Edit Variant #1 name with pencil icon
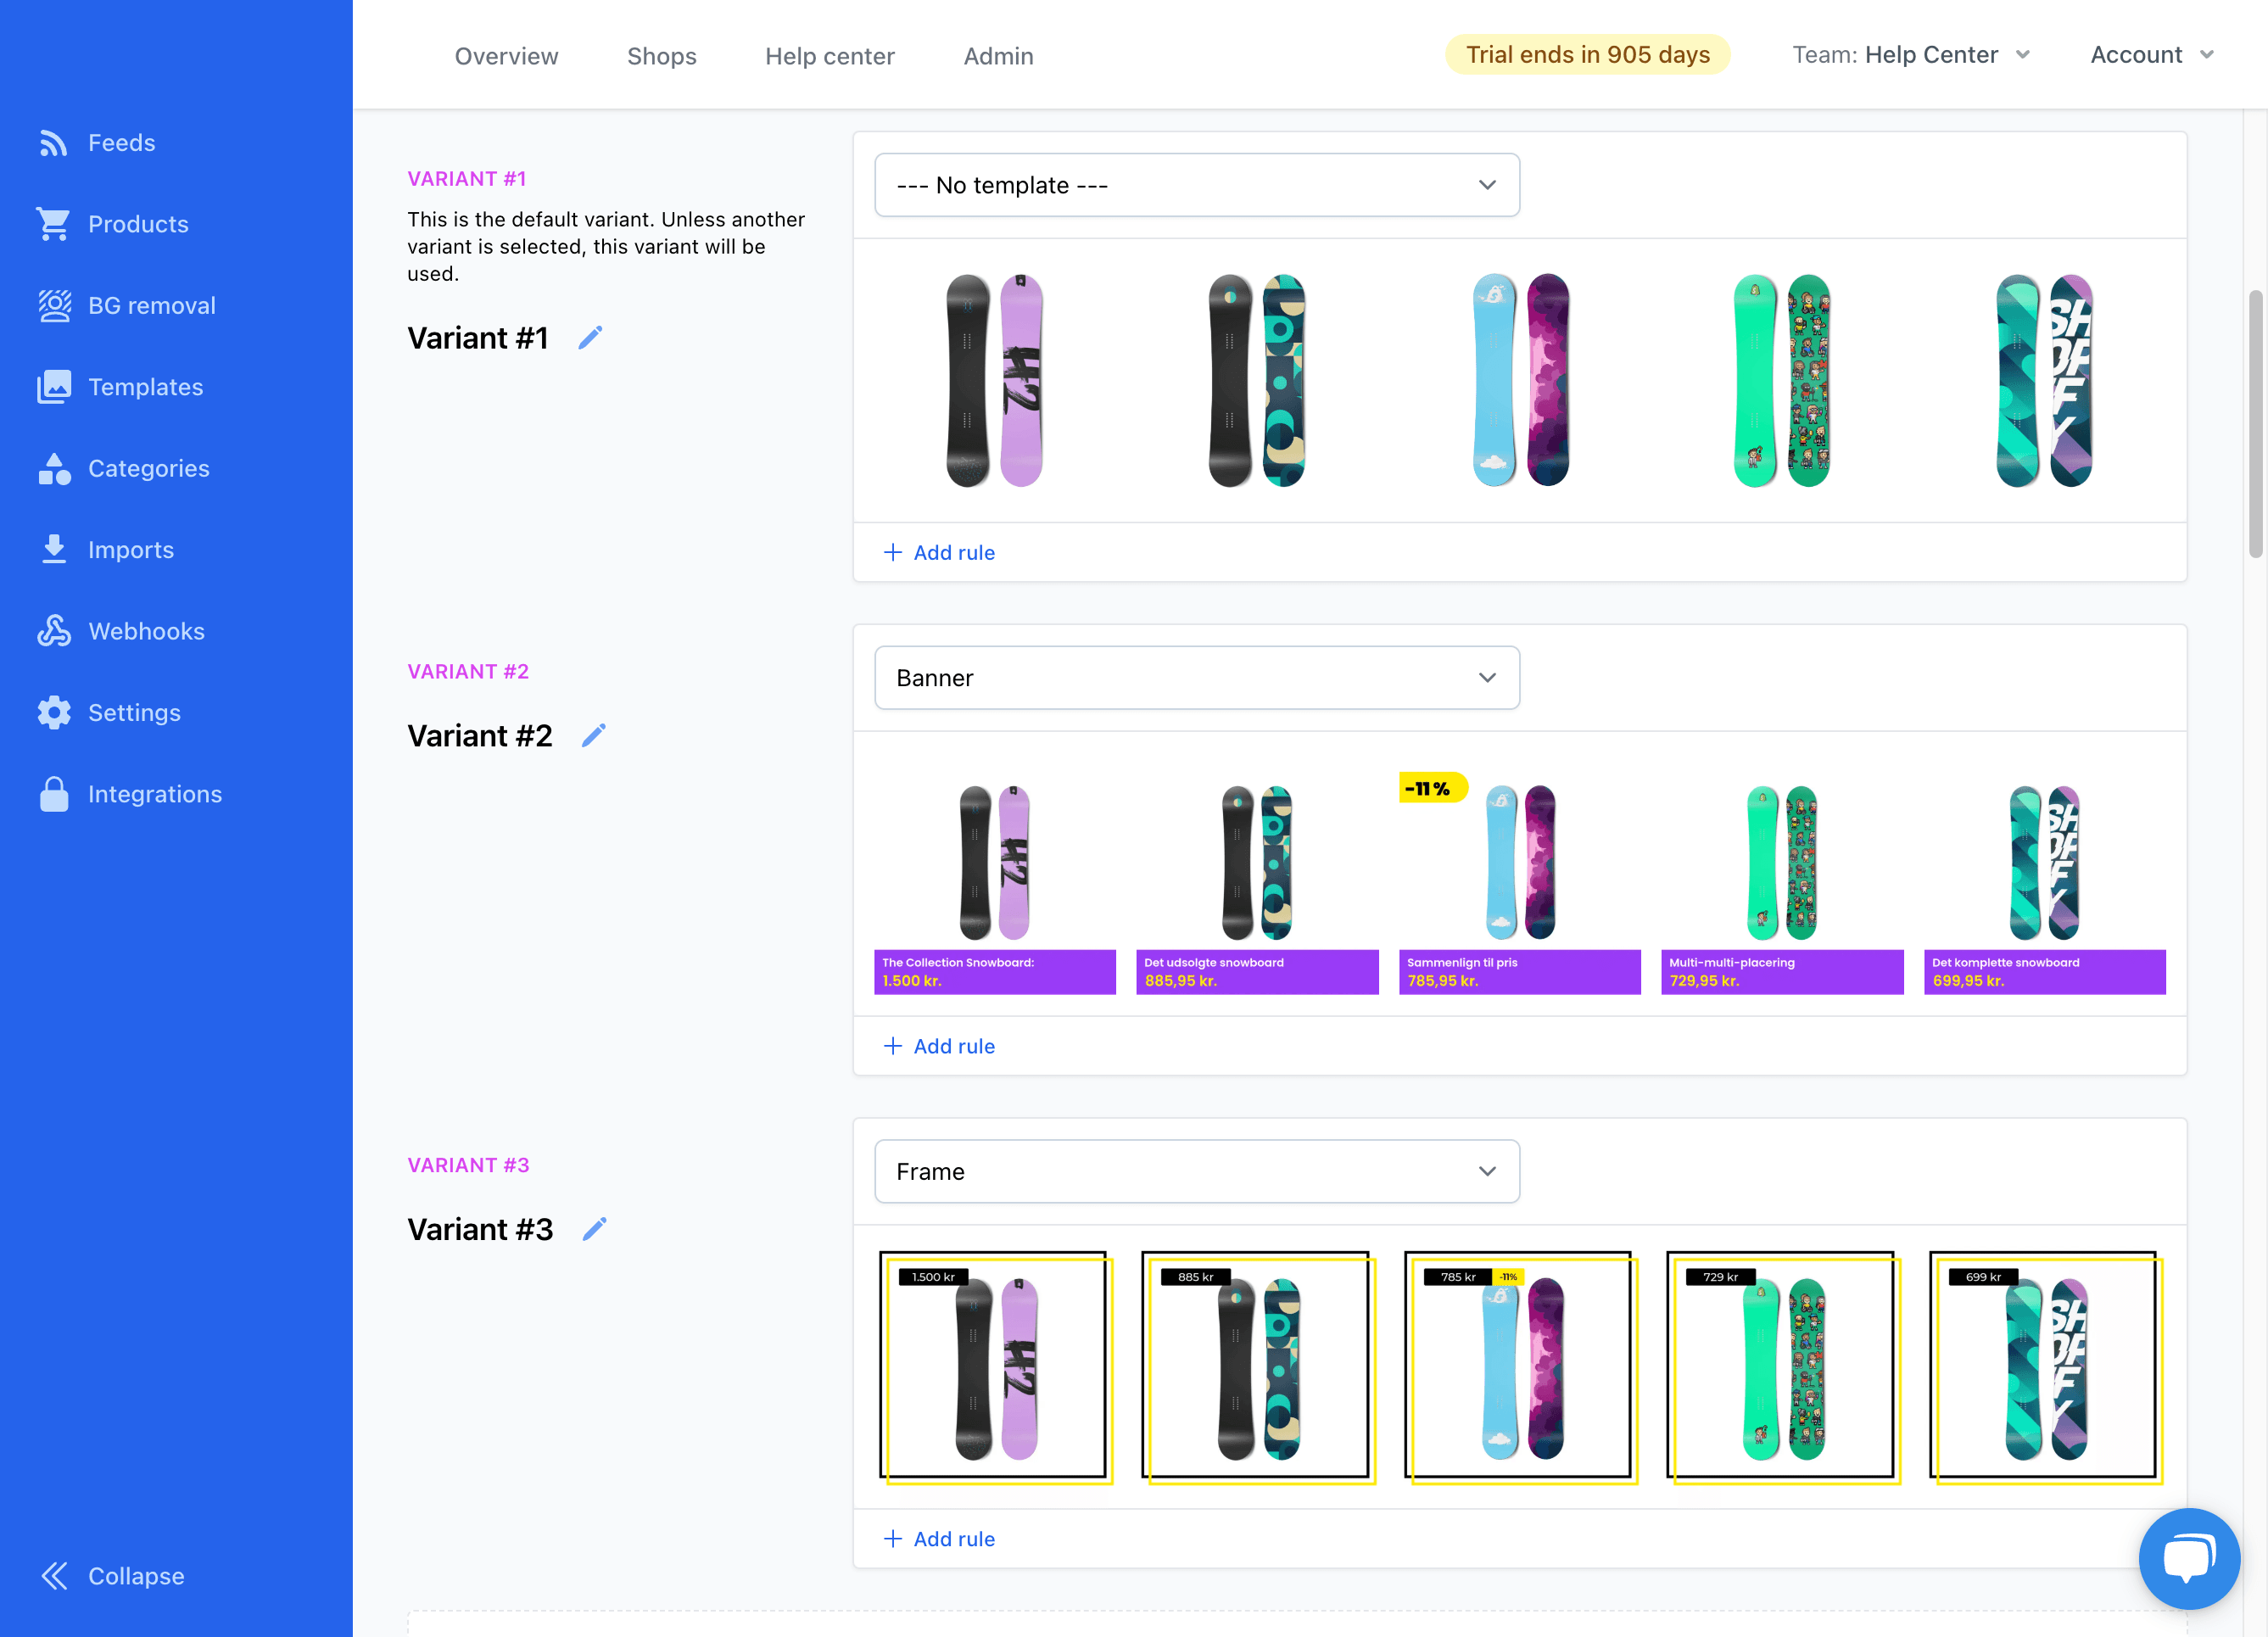 590,338
